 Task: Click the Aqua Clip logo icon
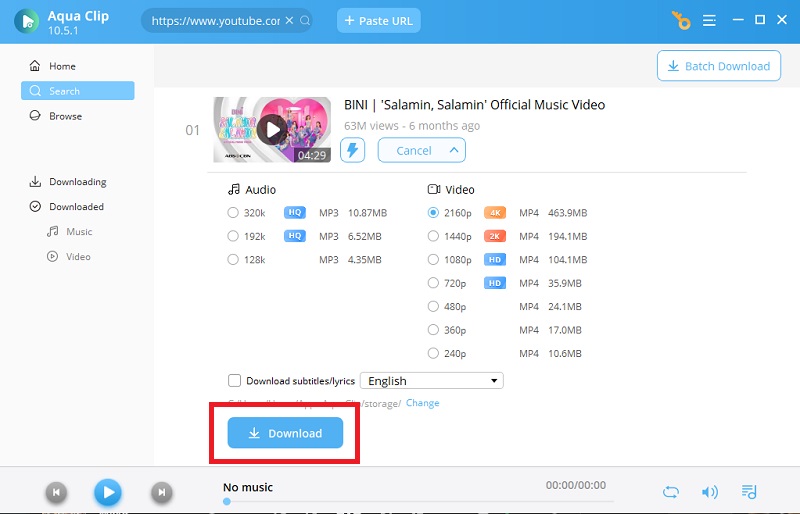point(27,21)
